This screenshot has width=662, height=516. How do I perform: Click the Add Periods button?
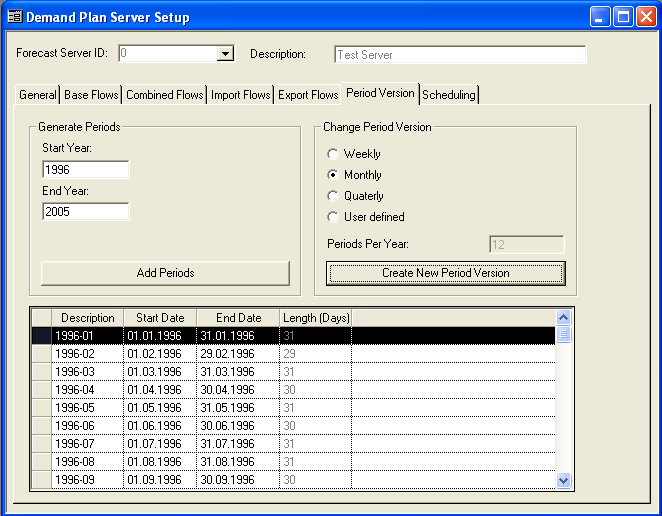165,273
